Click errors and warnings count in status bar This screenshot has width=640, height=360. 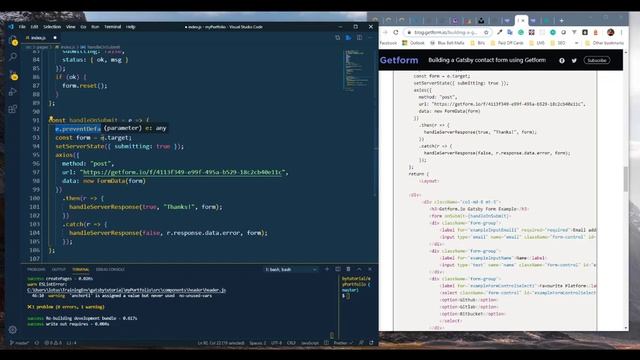(x=53, y=343)
